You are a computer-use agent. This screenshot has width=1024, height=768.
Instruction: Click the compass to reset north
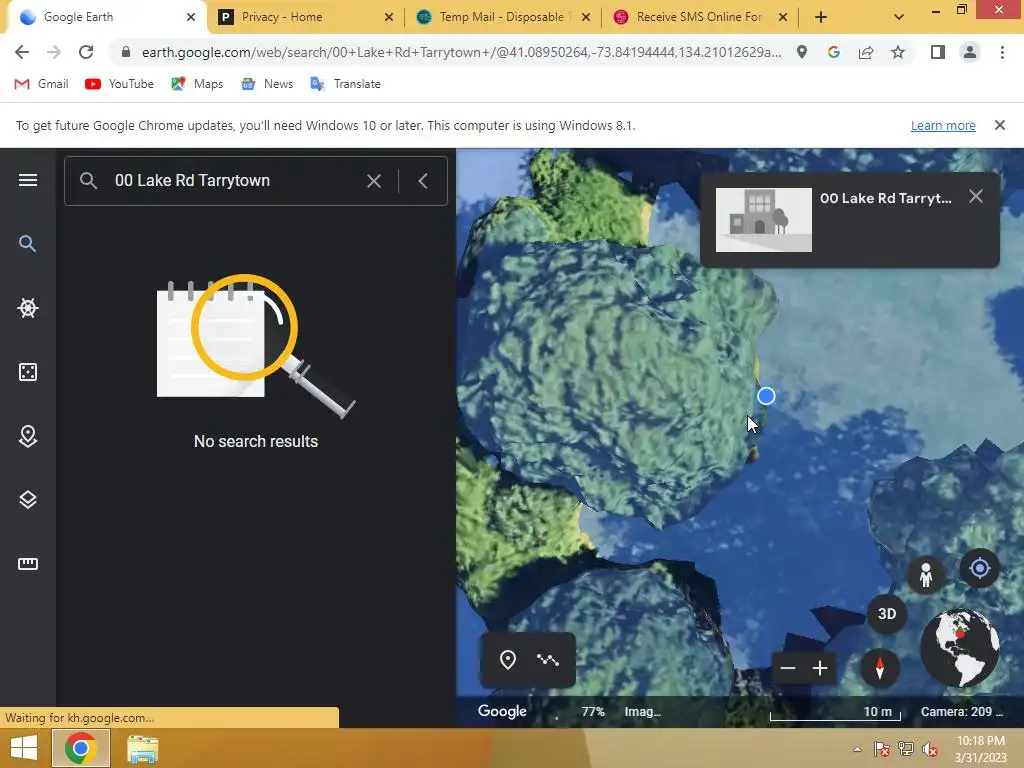pyautogui.click(x=880, y=668)
